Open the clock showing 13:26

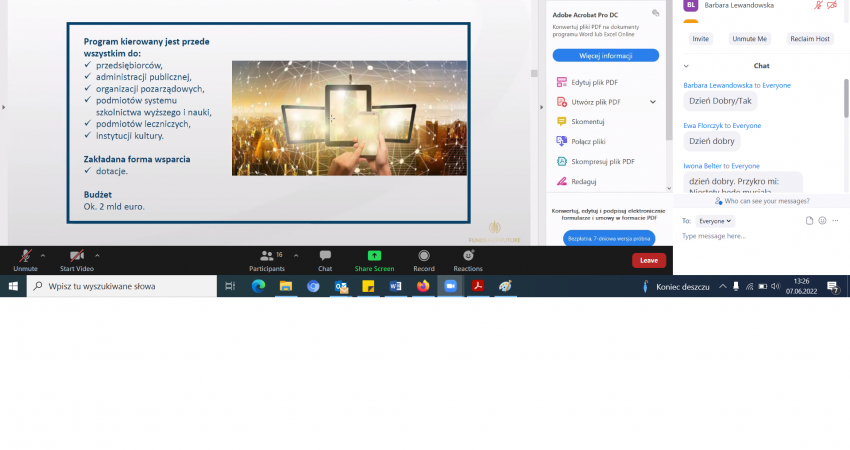tap(801, 286)
